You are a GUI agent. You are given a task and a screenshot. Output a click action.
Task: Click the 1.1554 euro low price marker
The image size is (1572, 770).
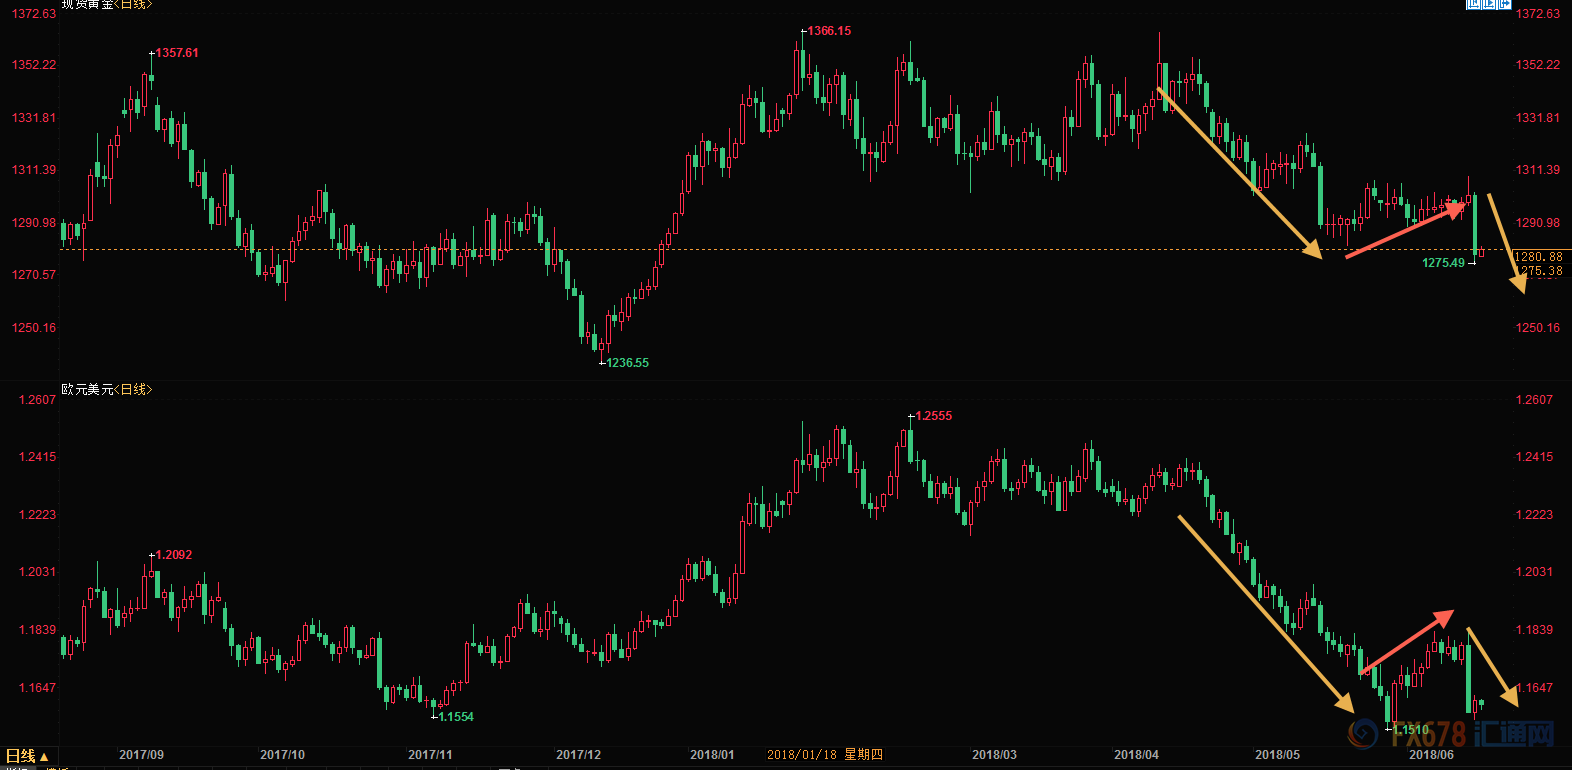click(x=456, y=717)
